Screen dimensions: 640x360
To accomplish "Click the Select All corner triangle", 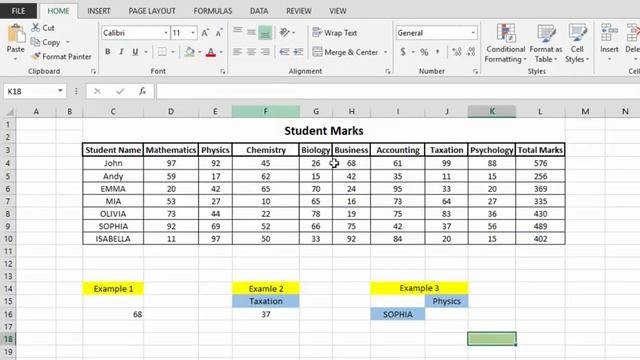I will tap(9, 111).
